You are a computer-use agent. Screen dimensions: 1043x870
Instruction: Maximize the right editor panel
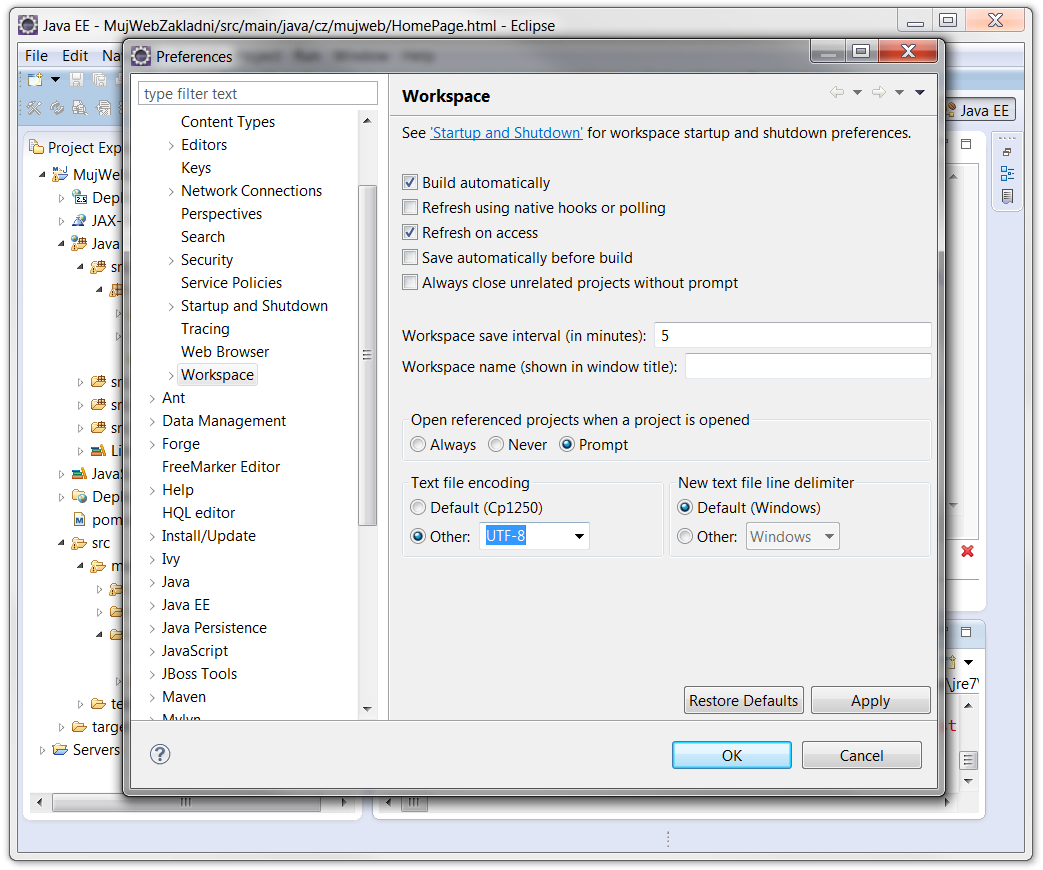point(967,144)
